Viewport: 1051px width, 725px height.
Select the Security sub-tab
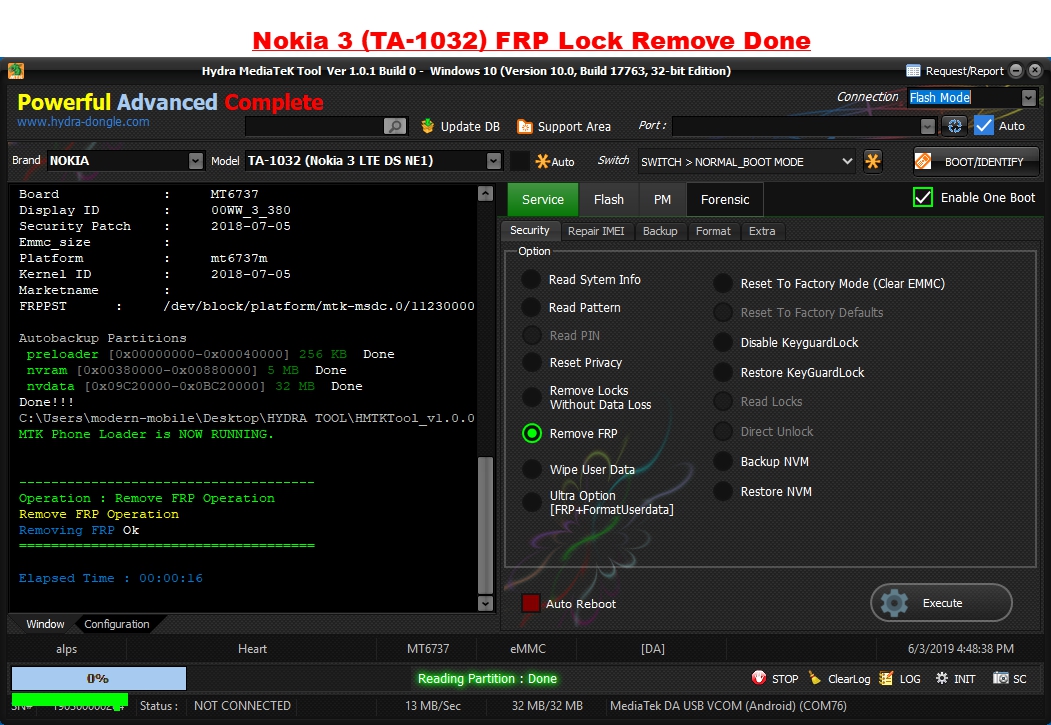[530, 230]
